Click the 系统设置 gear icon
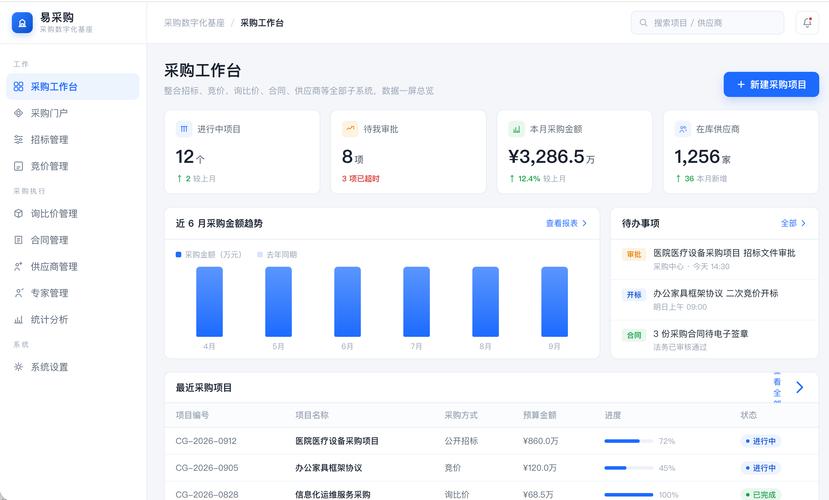Screen dimensions: 829x500 tap(19, 367)
